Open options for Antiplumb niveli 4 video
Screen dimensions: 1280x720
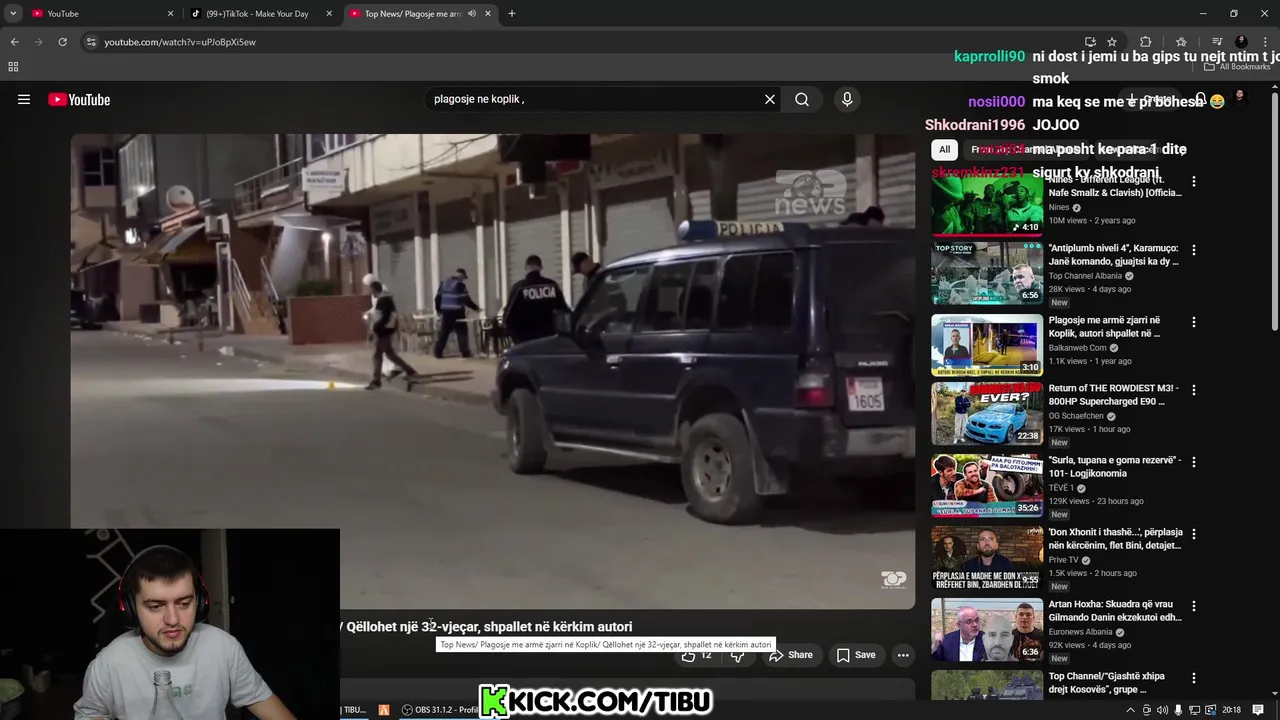[x=1193, y=250]
